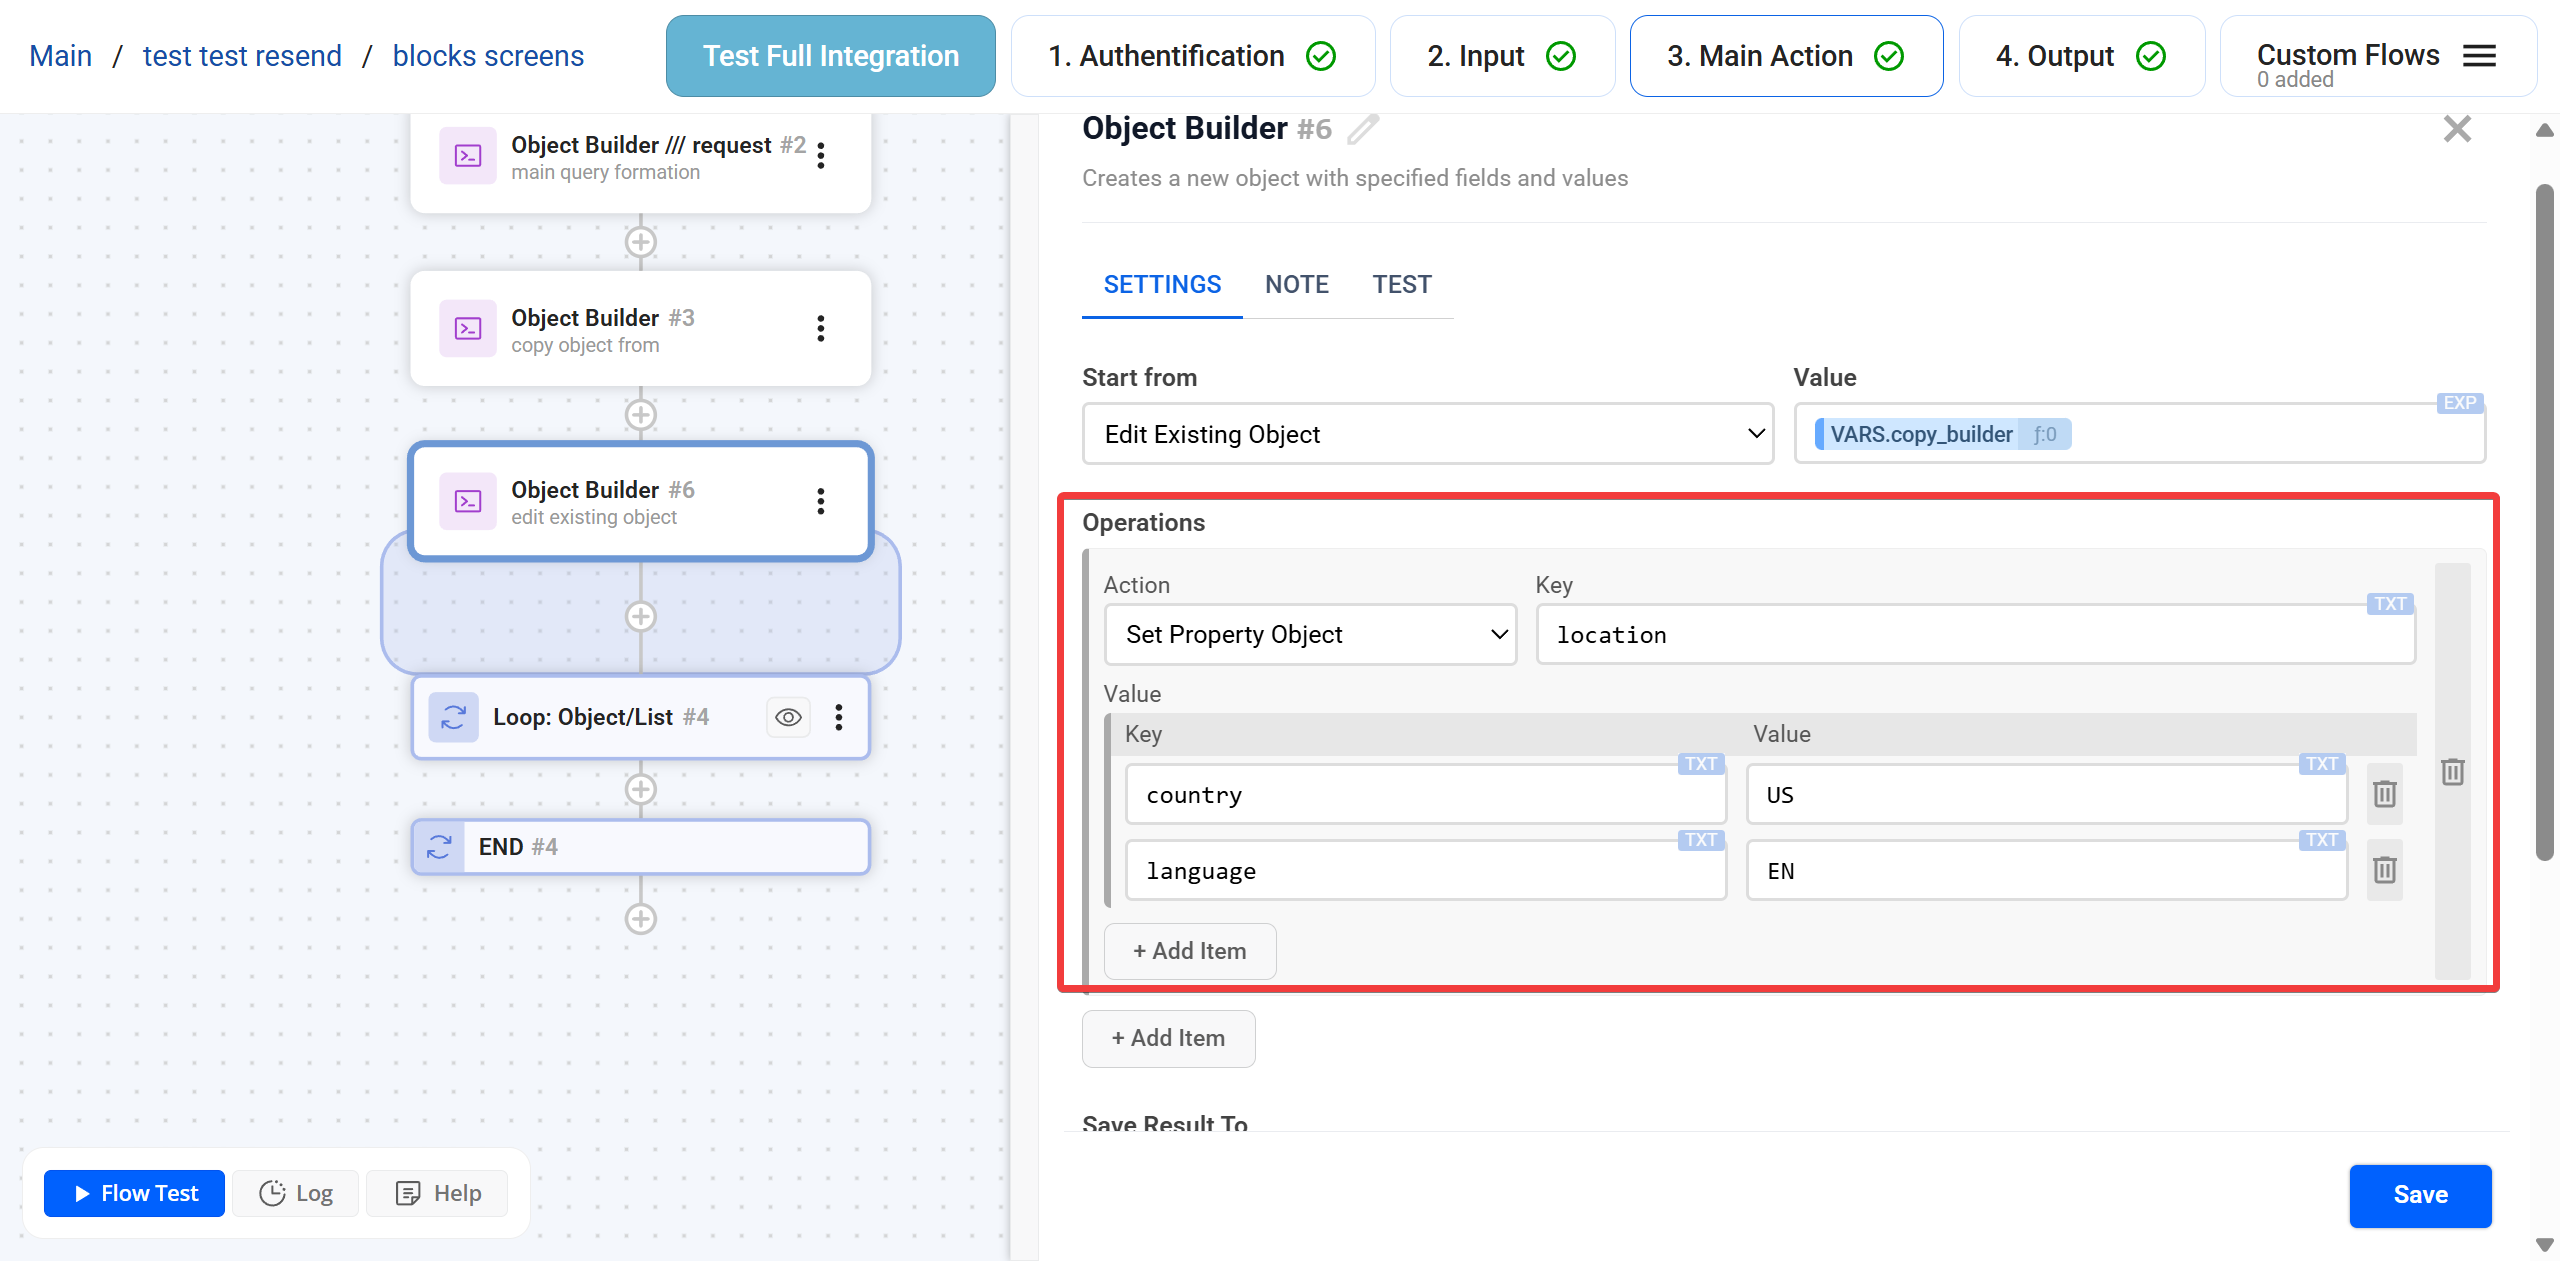Delete the country key row

click(2384, 794)
